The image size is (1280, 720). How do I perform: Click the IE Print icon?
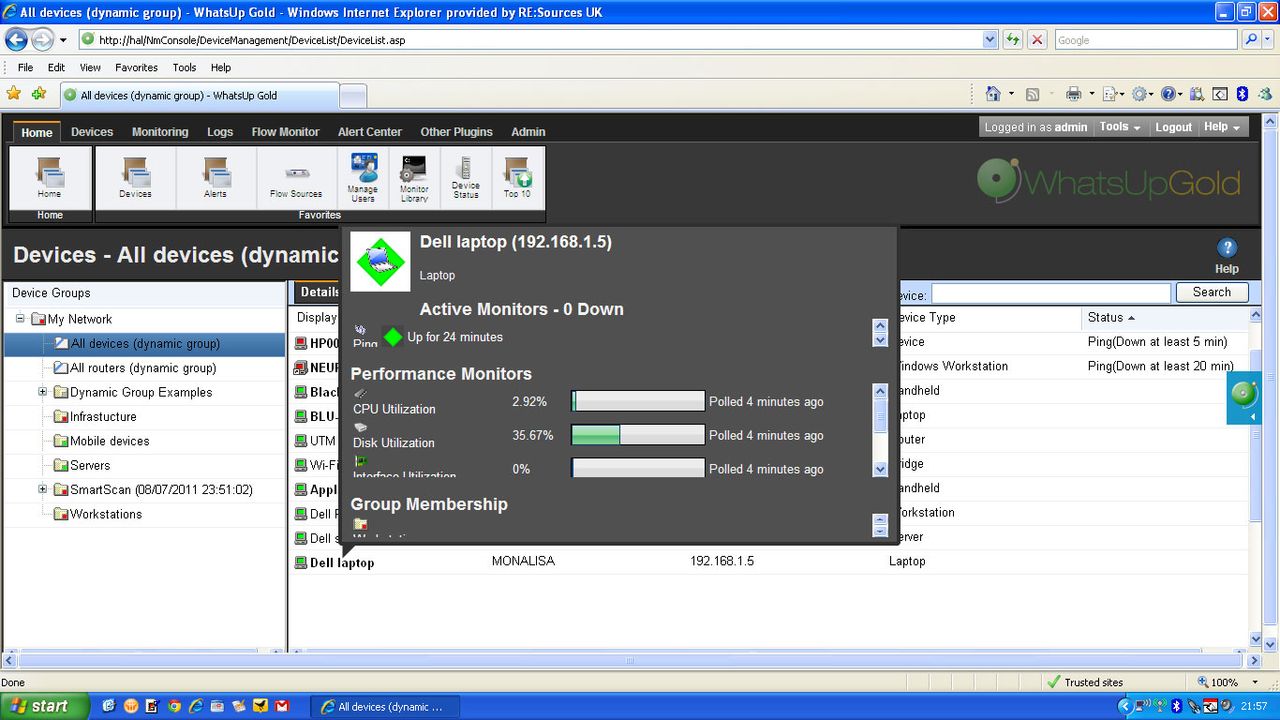[x=1074, y=94]
